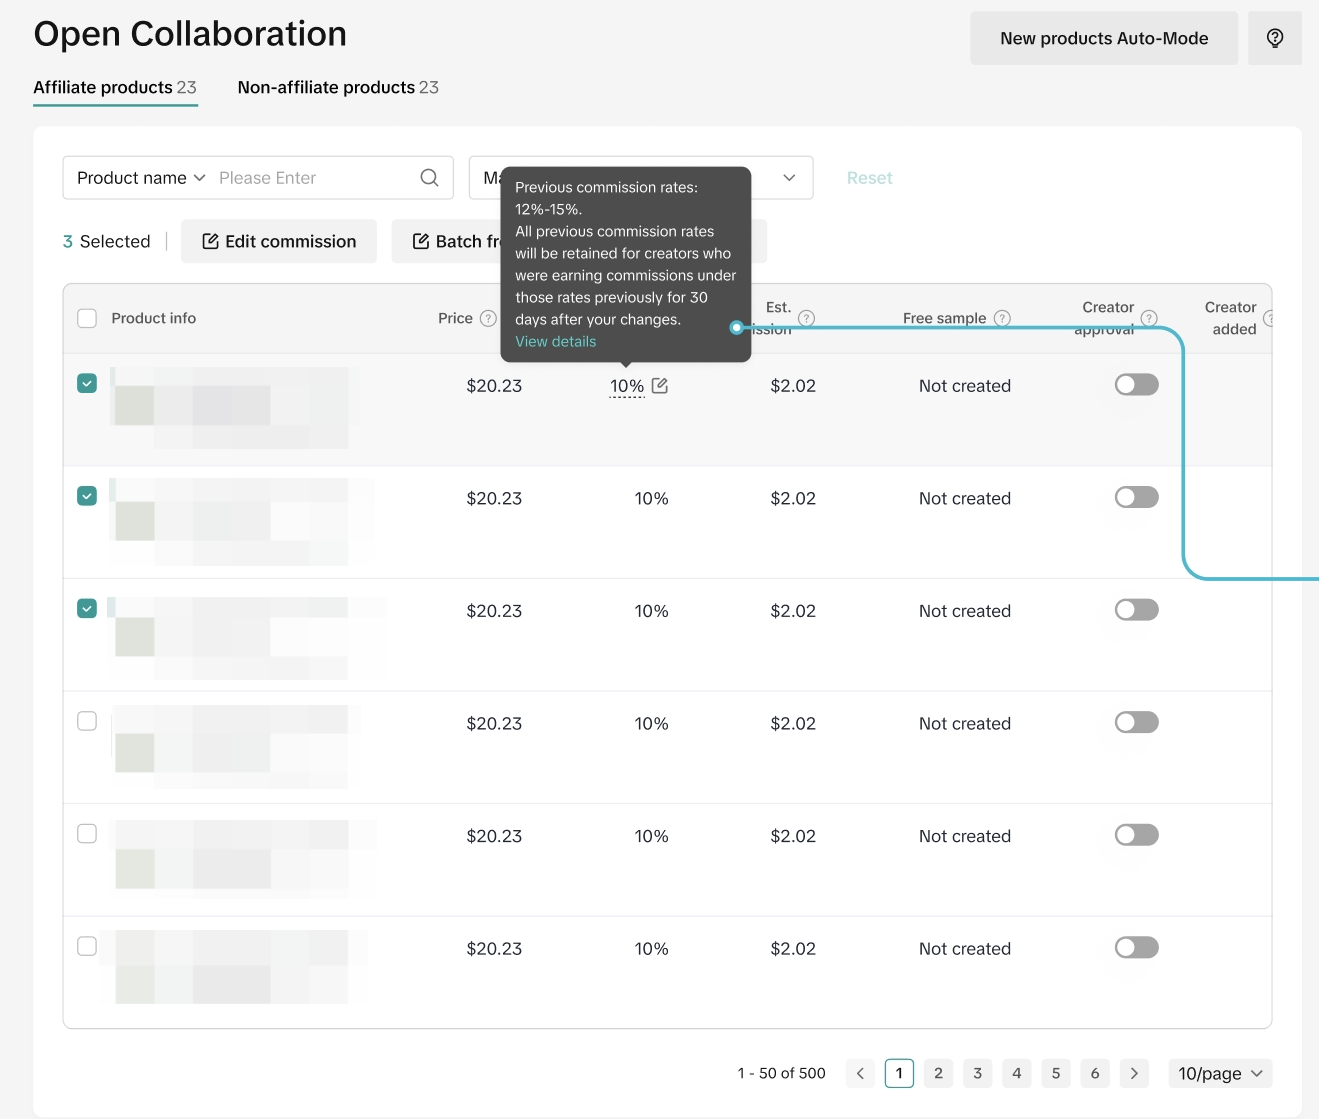Click the Free sample help icon
The height and width of the screenshot is (1119, 1319).
click(1002, 318)
